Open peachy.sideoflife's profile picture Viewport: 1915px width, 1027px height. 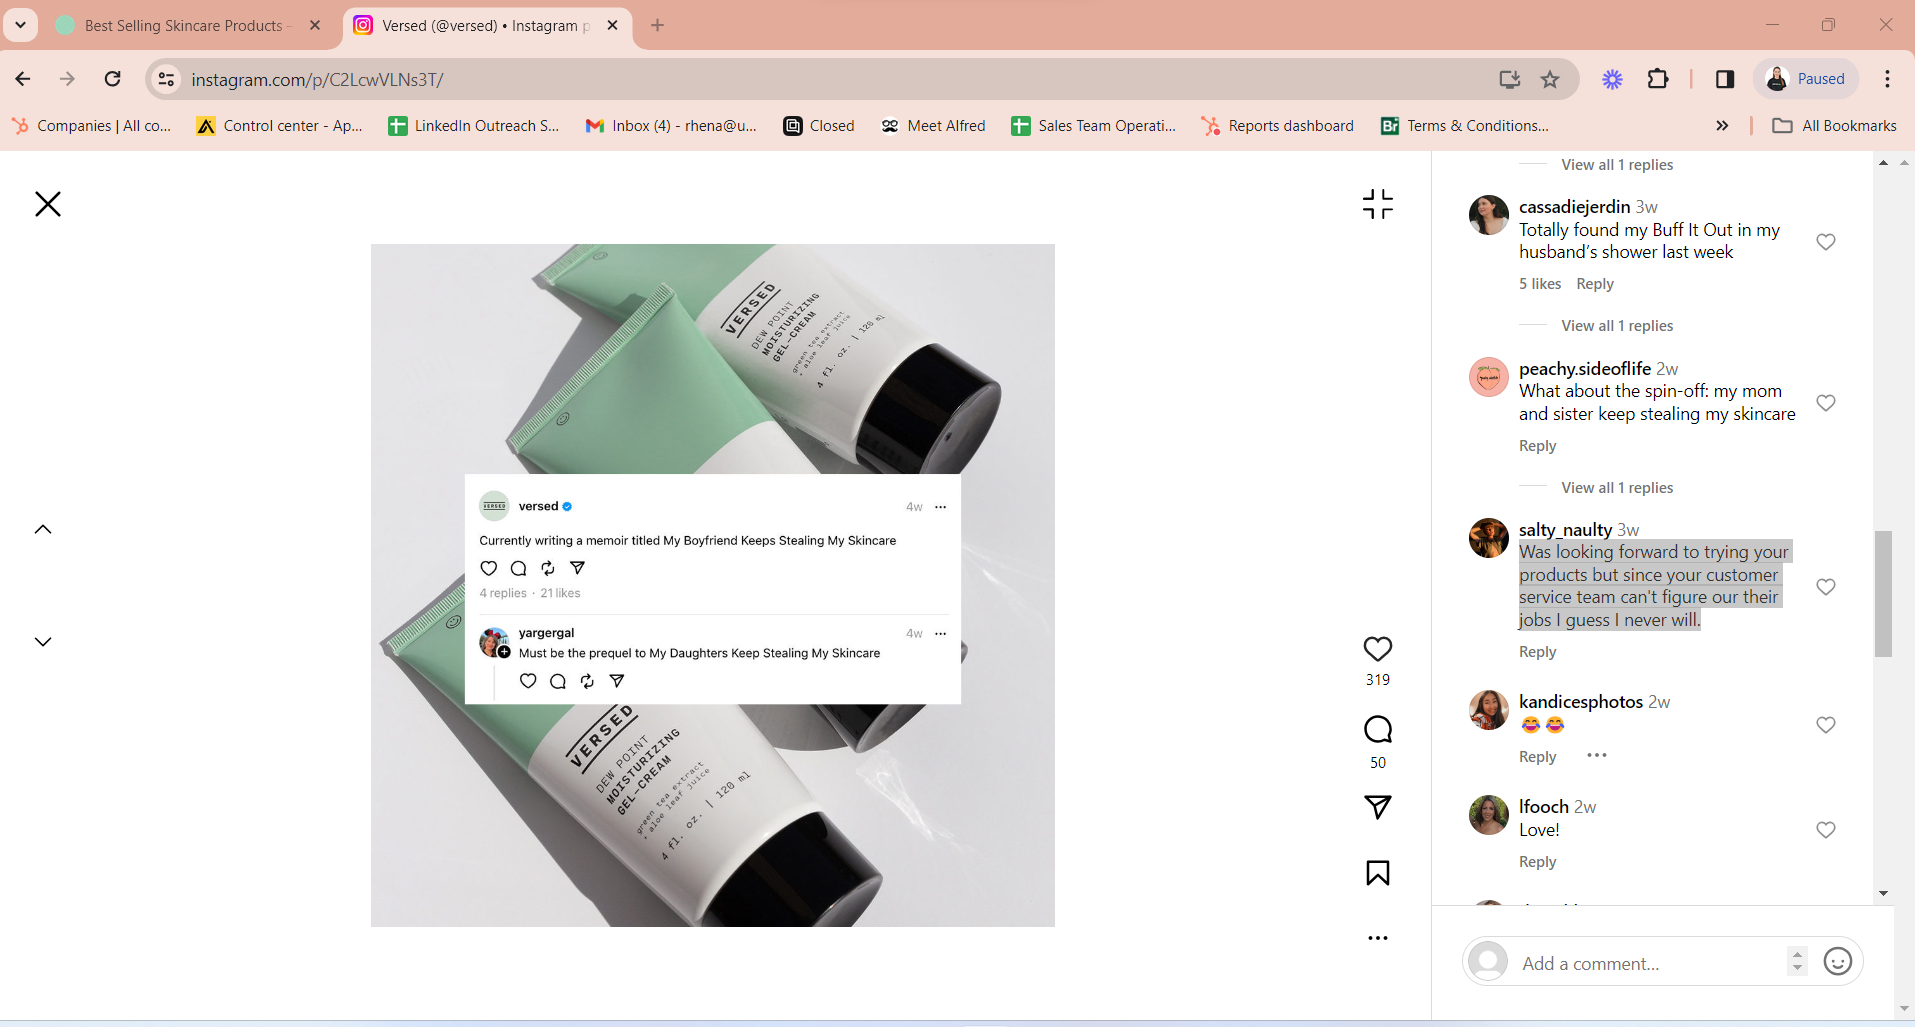[1489, 377]
